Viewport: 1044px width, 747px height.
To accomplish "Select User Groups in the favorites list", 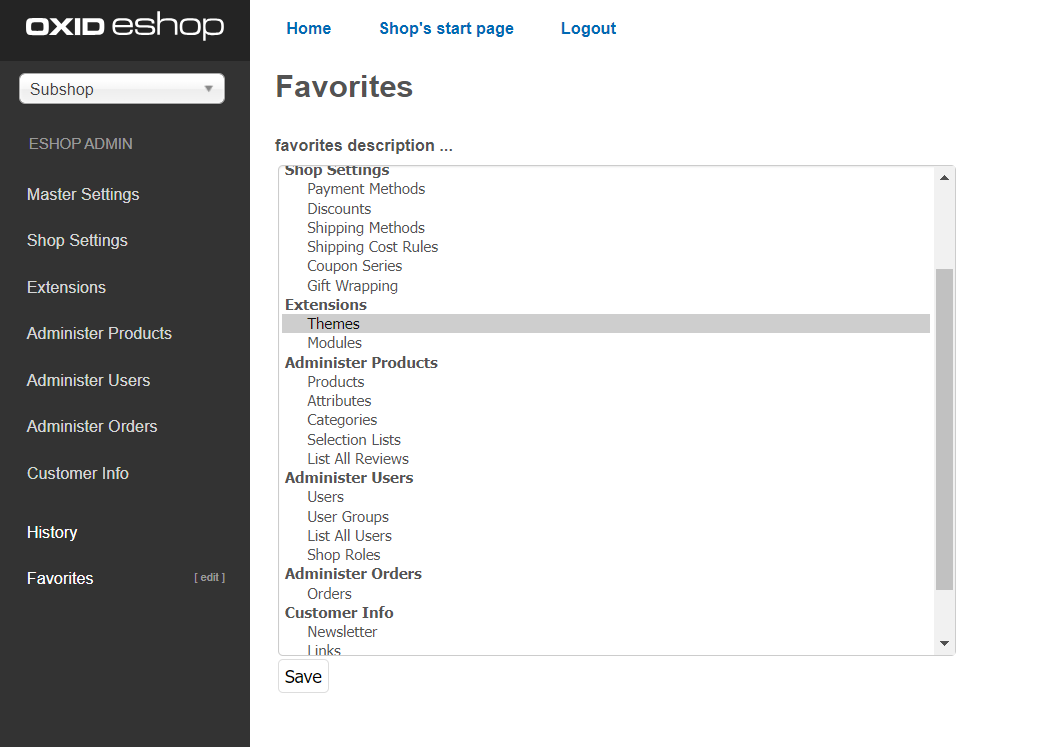I will click(x=348, y=517).
